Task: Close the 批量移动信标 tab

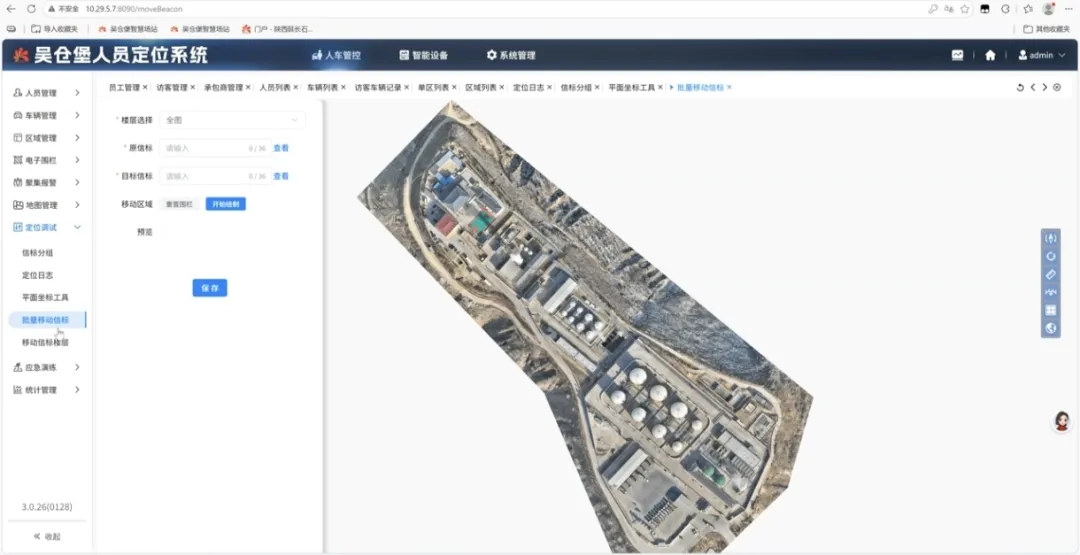Action: pos(729,87)
